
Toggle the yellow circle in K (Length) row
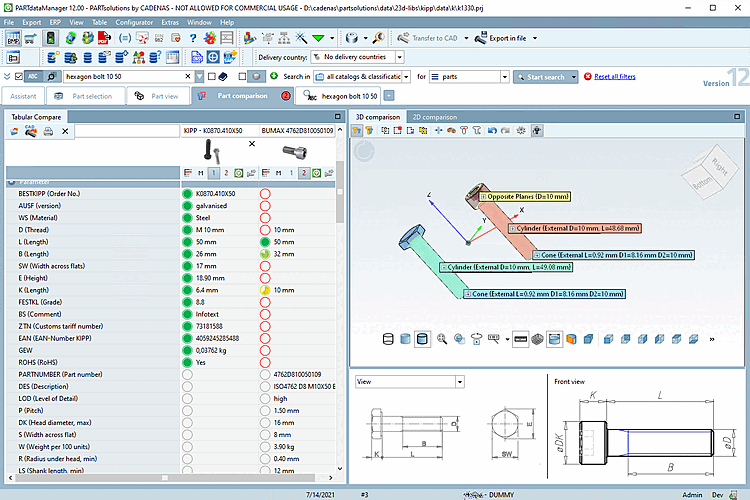click(x=265, y=290)
